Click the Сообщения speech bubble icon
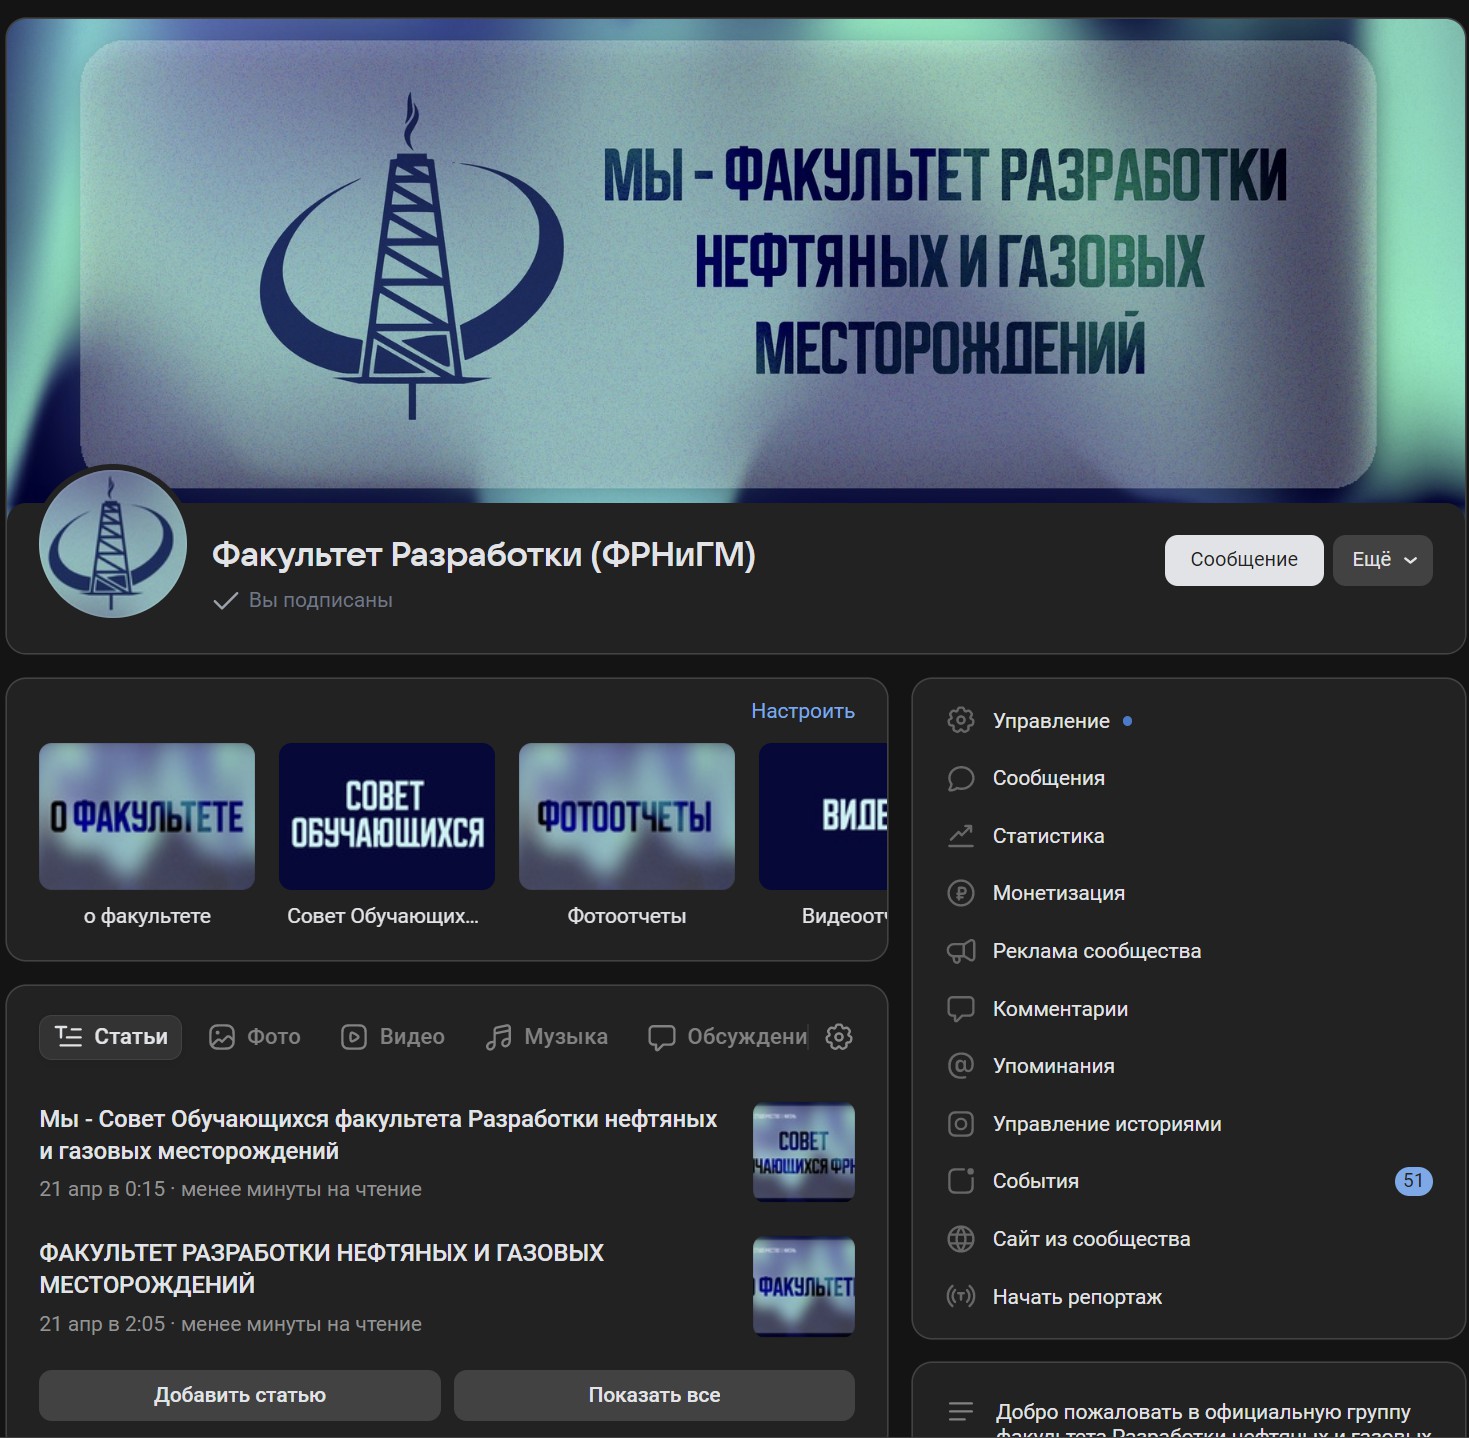 pyautogui.click(x=960, y=778)
